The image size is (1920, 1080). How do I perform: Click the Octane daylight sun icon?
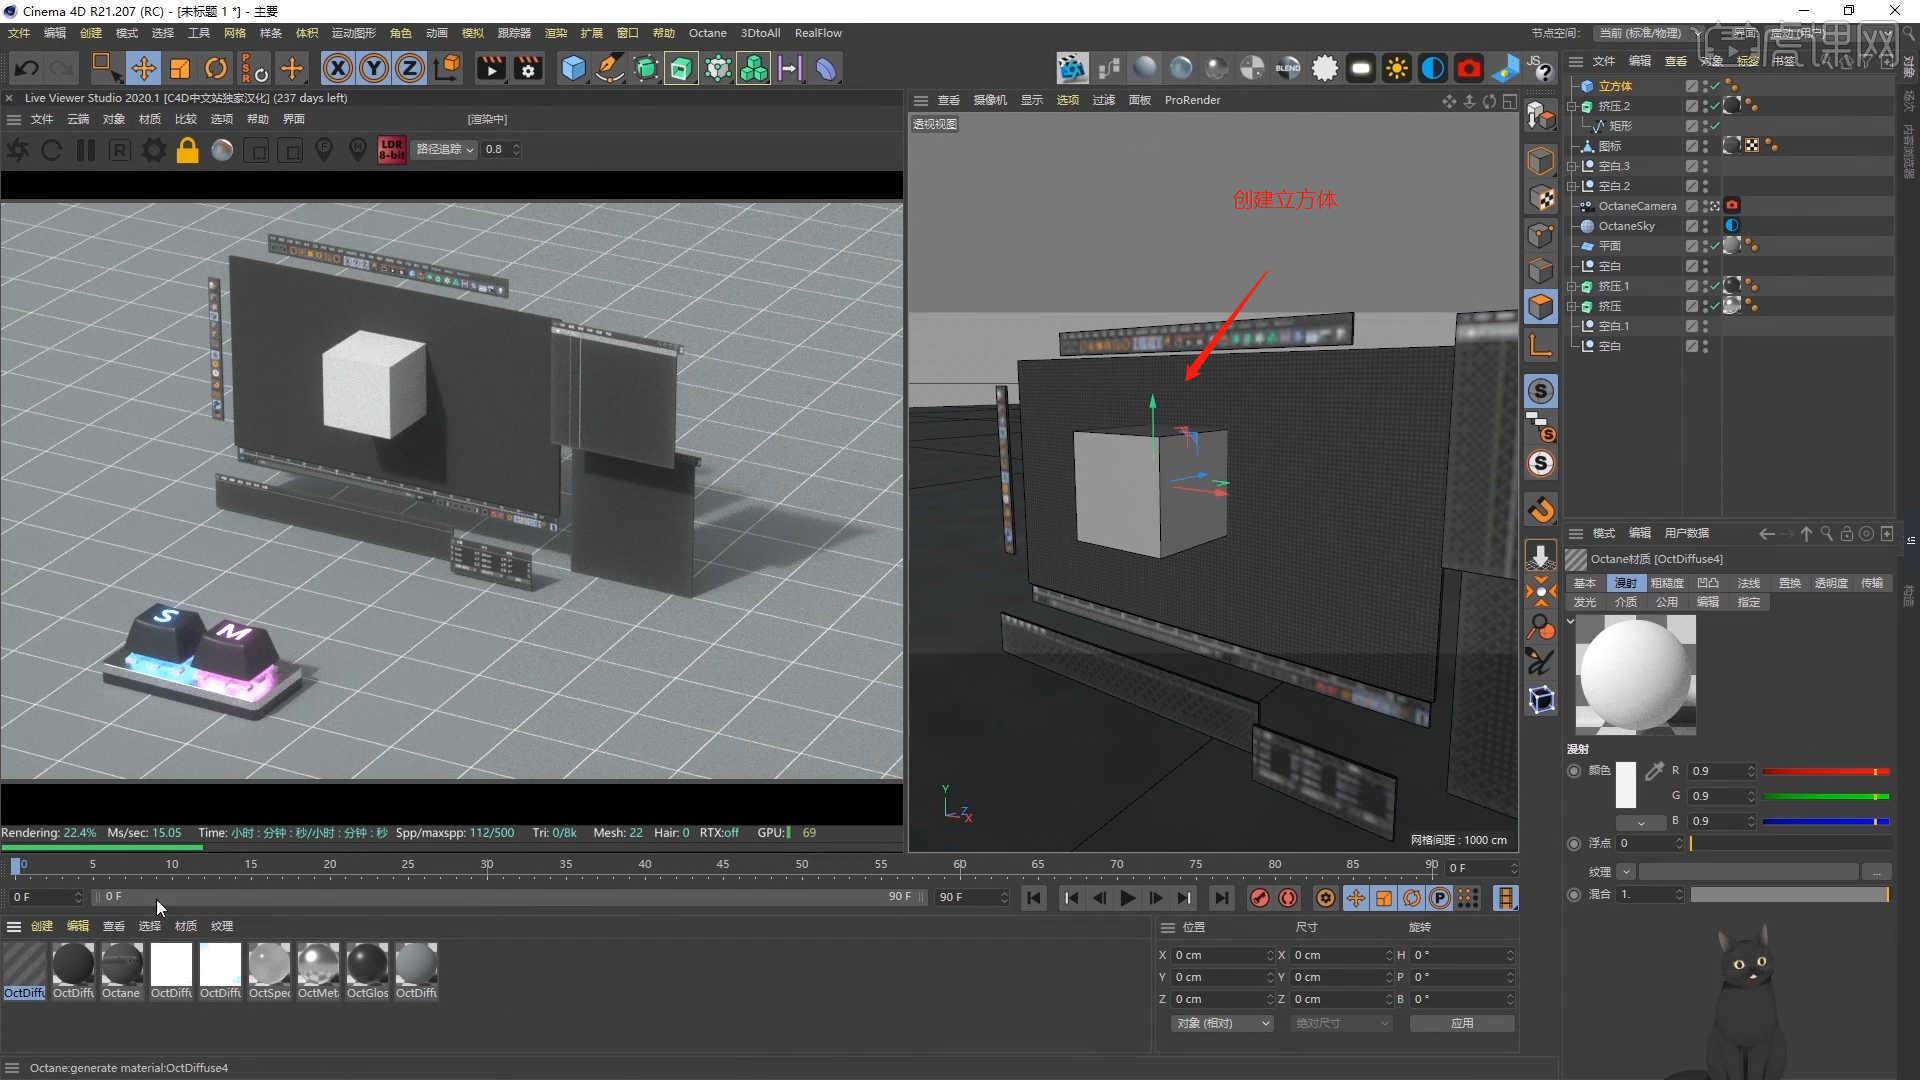coord(1397,69)
